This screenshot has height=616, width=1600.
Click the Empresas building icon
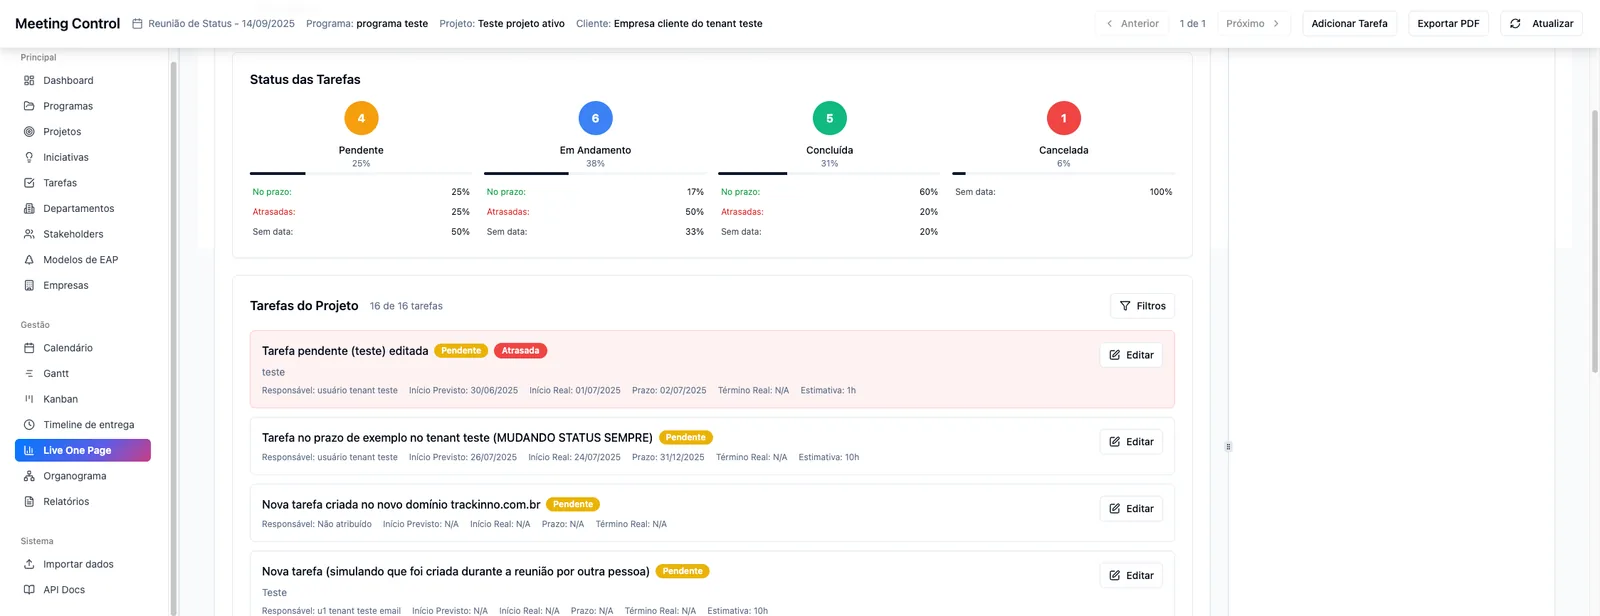29,285
